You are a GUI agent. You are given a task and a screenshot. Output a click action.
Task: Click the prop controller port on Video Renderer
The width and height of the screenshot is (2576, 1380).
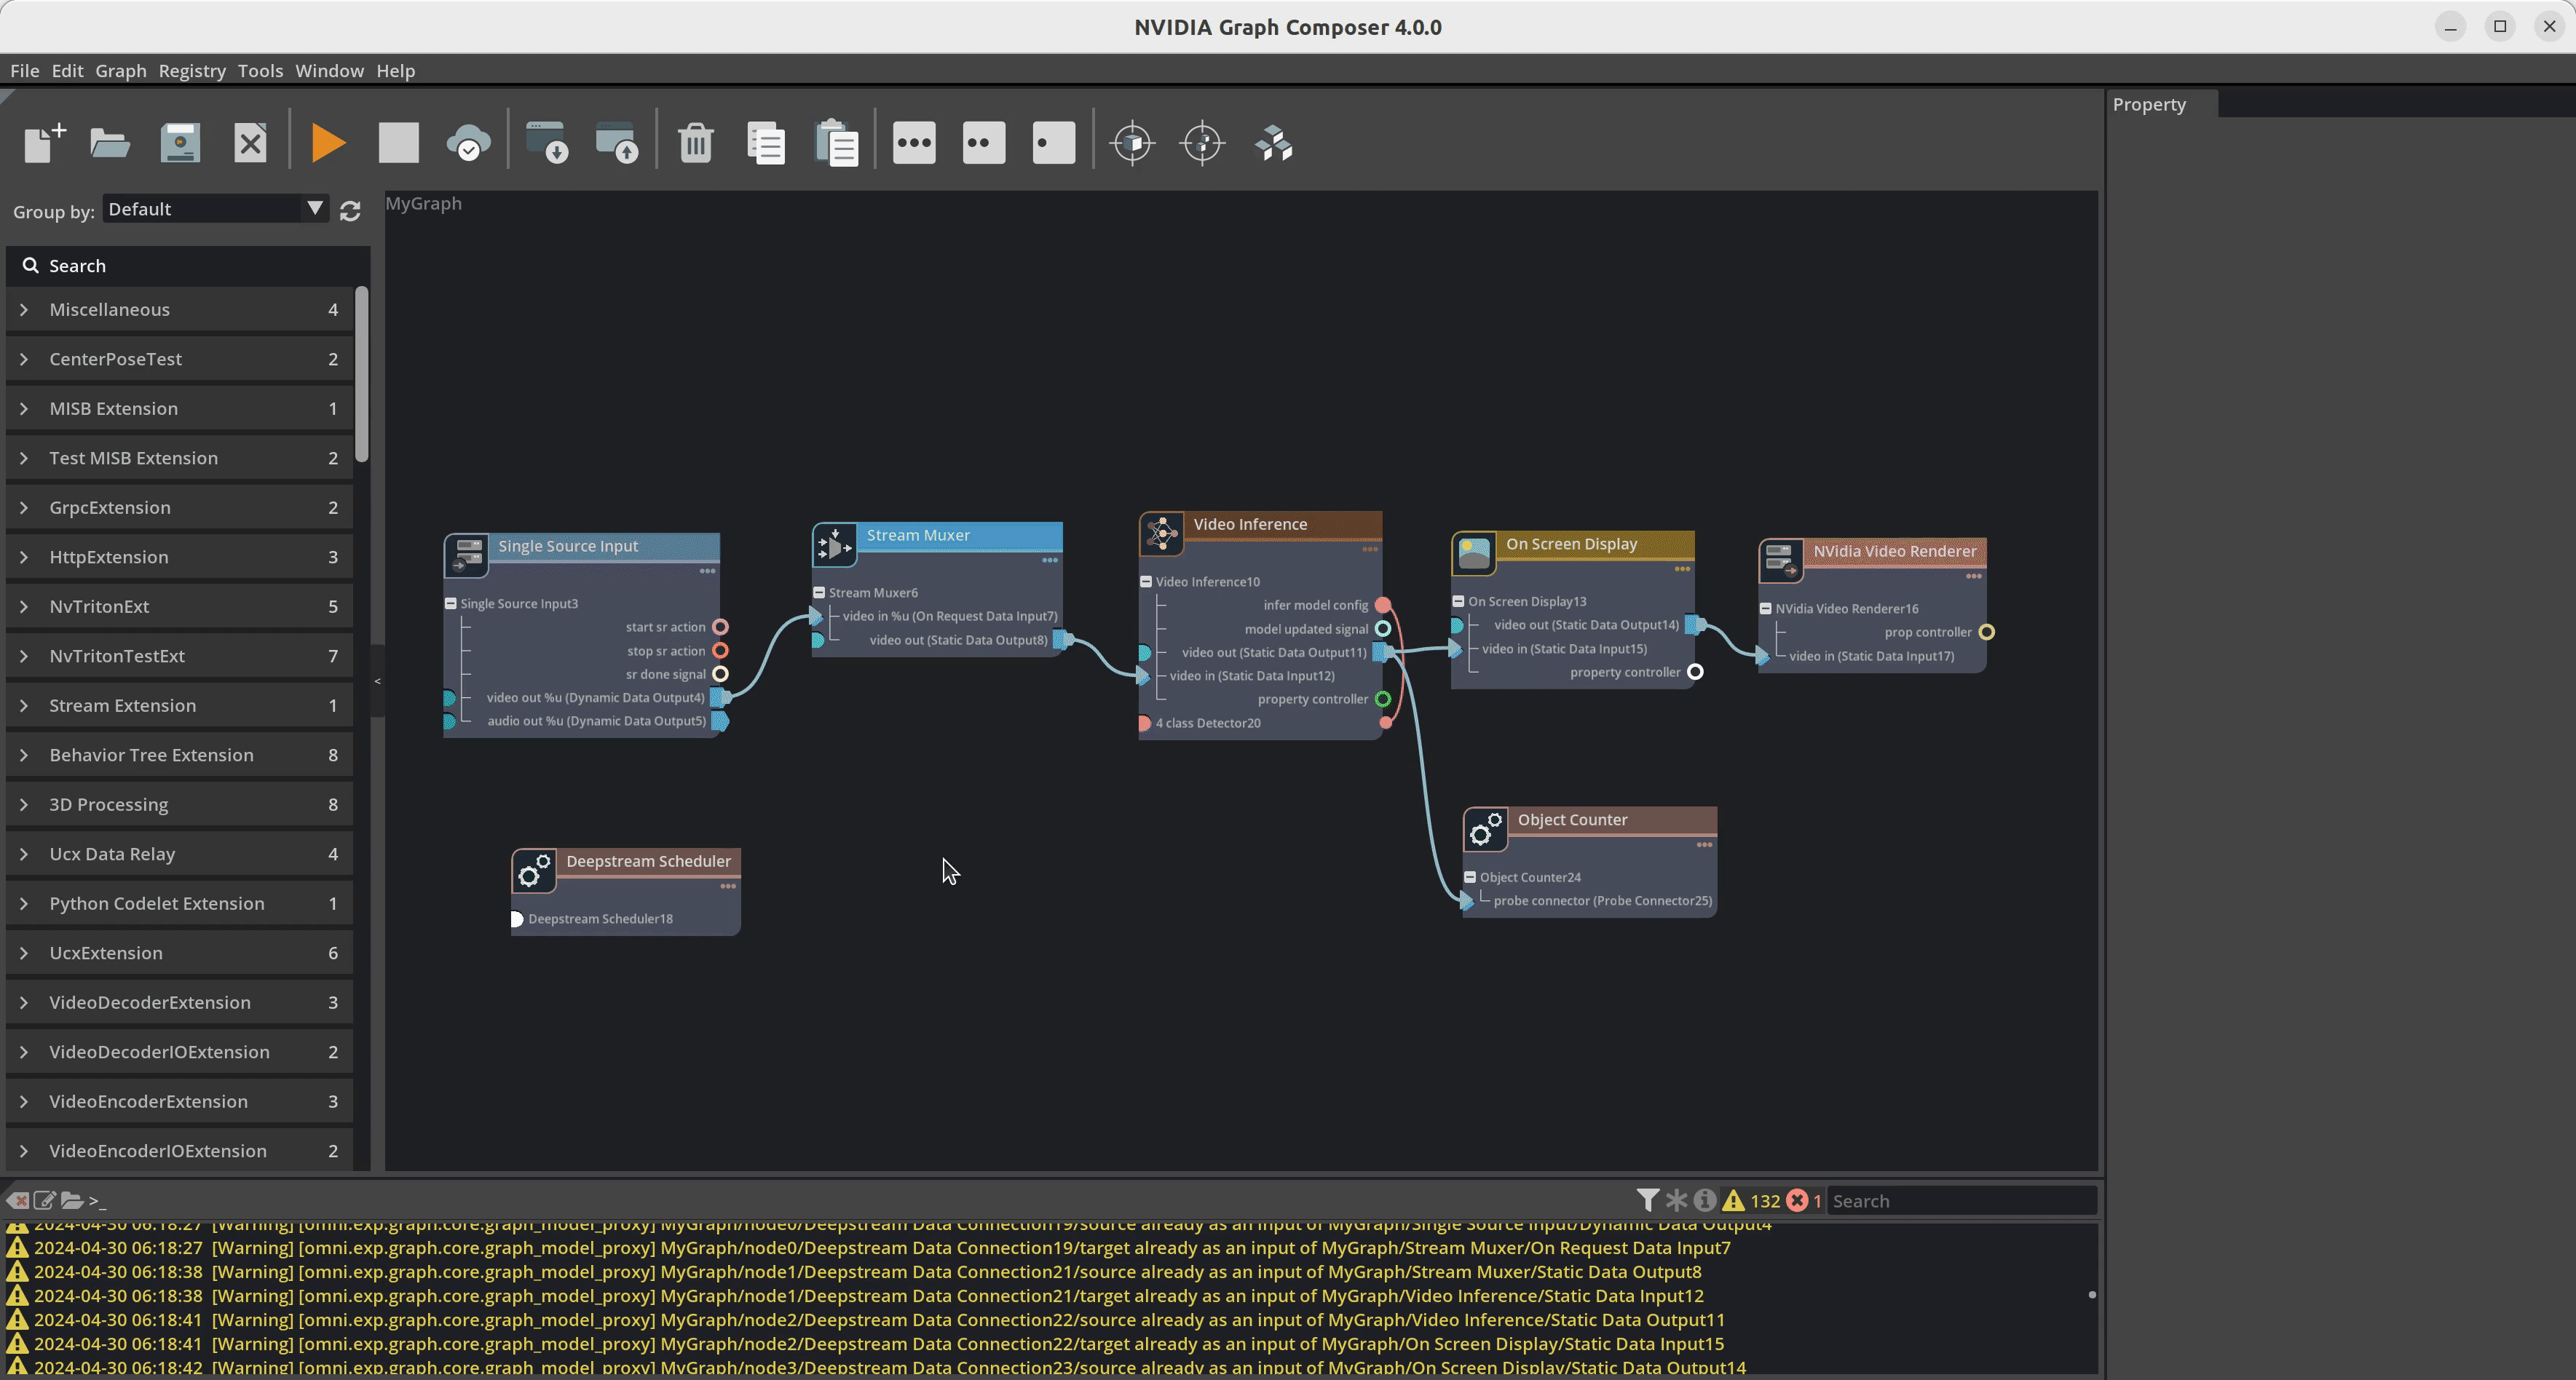coord(1987,633)
